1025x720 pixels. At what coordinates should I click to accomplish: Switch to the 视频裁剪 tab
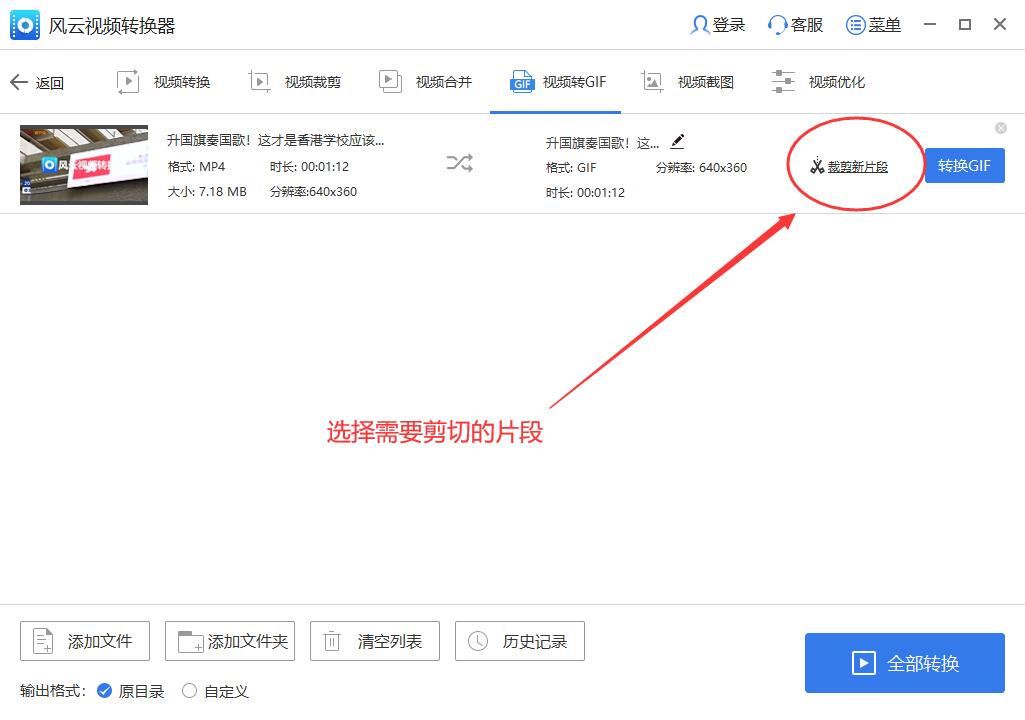point(295,82)
